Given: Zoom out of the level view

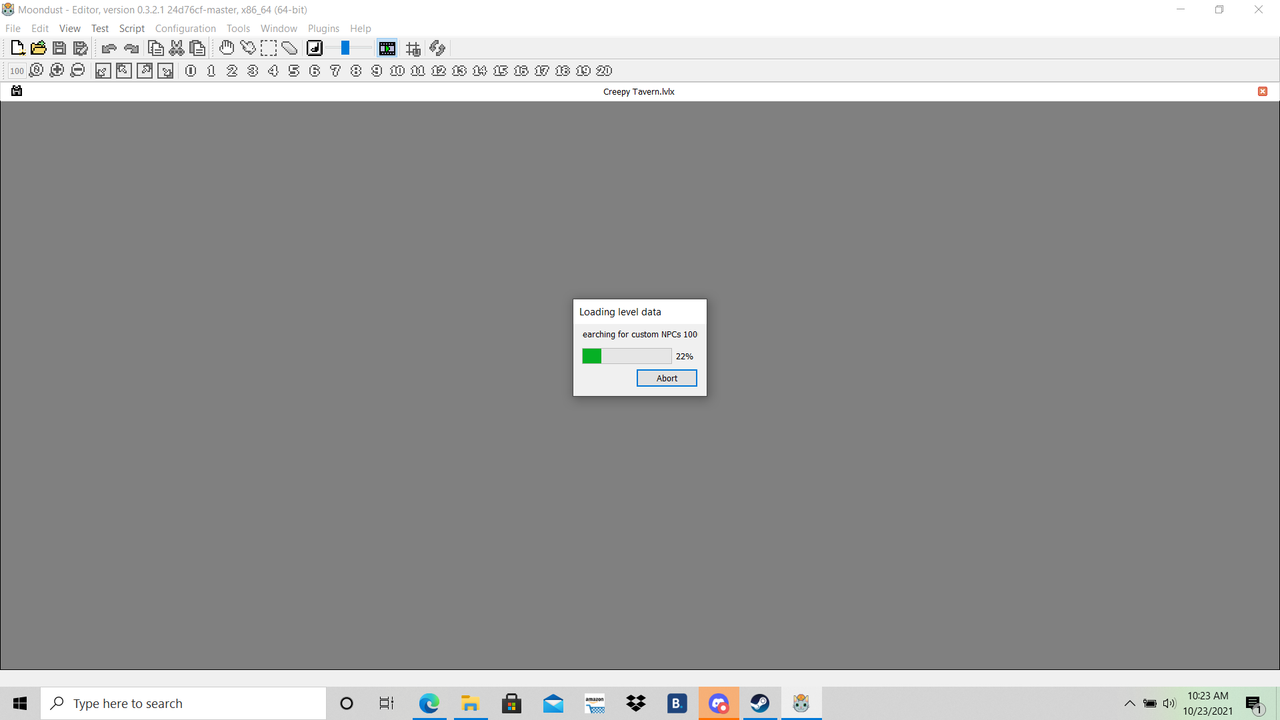Looking at the screenshot, I should tap(77, 70).
